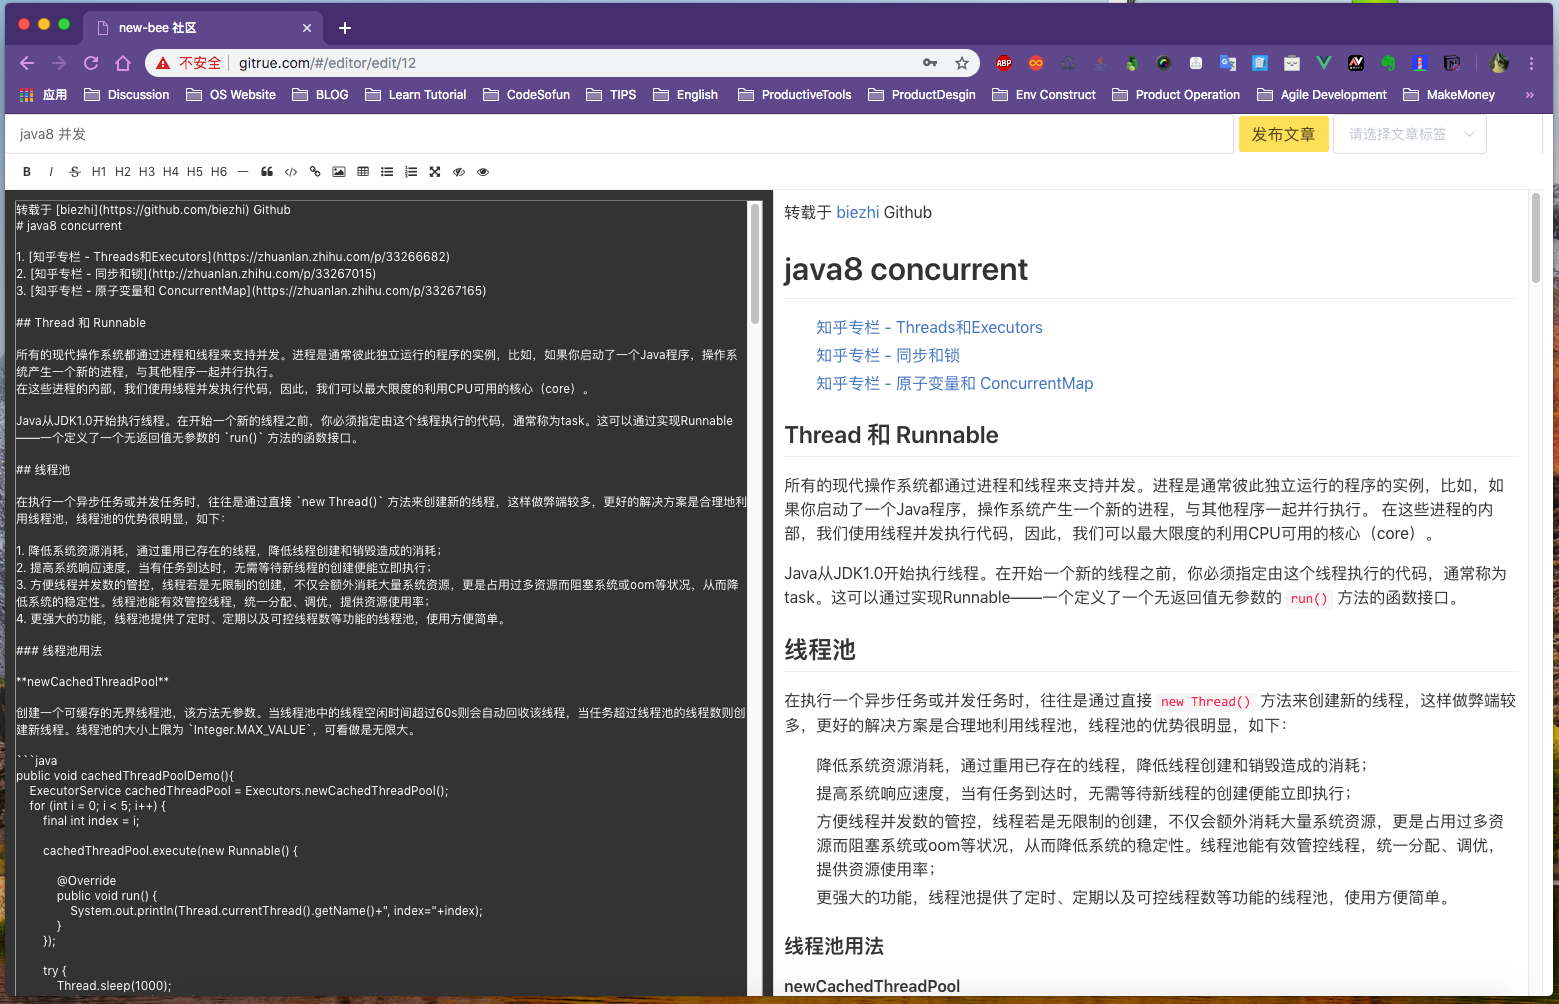
Task: Insert code block with code icon
Action: 291,172
